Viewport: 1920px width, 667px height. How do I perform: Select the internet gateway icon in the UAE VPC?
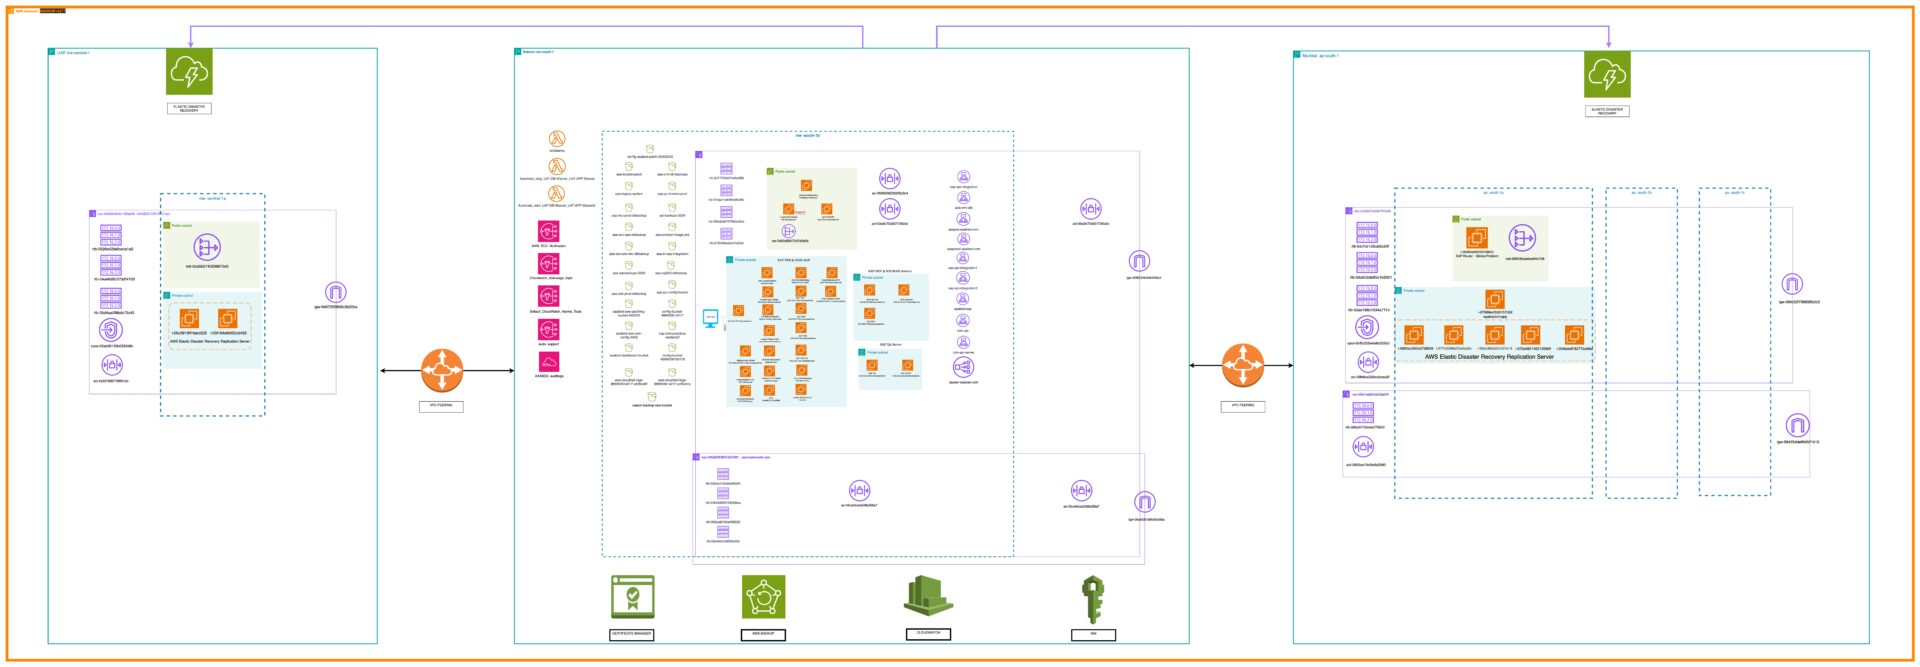[x=336, y=293]
